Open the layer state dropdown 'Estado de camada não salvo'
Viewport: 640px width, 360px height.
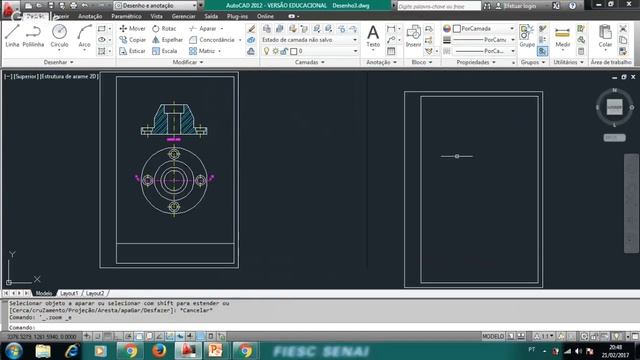(310, 40)
